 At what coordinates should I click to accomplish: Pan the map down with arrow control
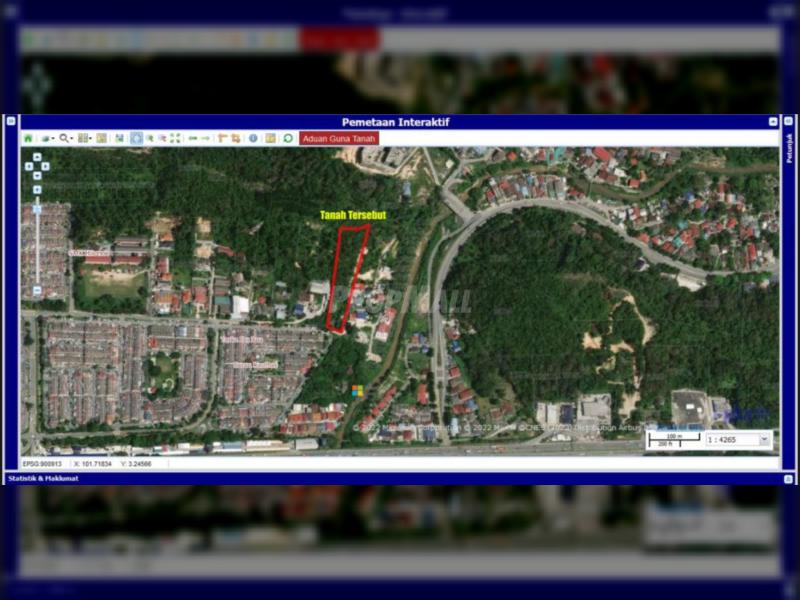click(37, 175)
